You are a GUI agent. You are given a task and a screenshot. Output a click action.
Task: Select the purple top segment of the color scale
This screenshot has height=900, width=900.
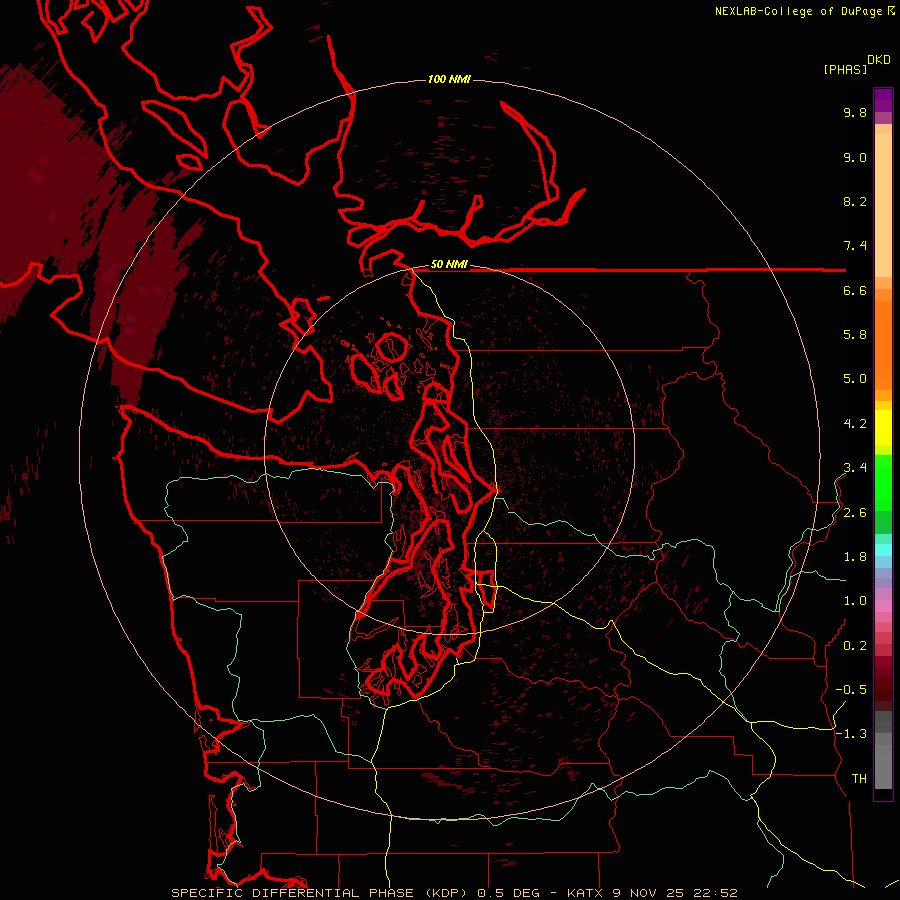(x=883, y=100)
